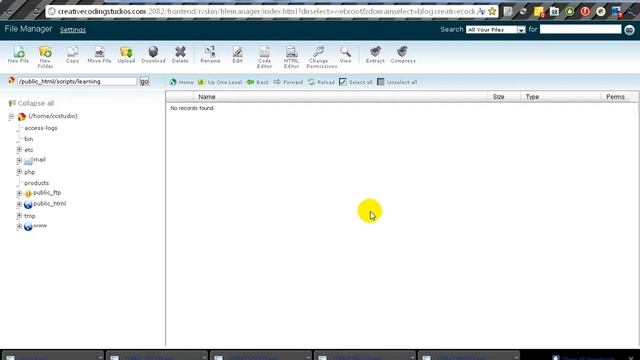Expand the public_ftp folder
The height and width of the screenshot is (360, 640).
pyautogui.click(x=19, y=193)
